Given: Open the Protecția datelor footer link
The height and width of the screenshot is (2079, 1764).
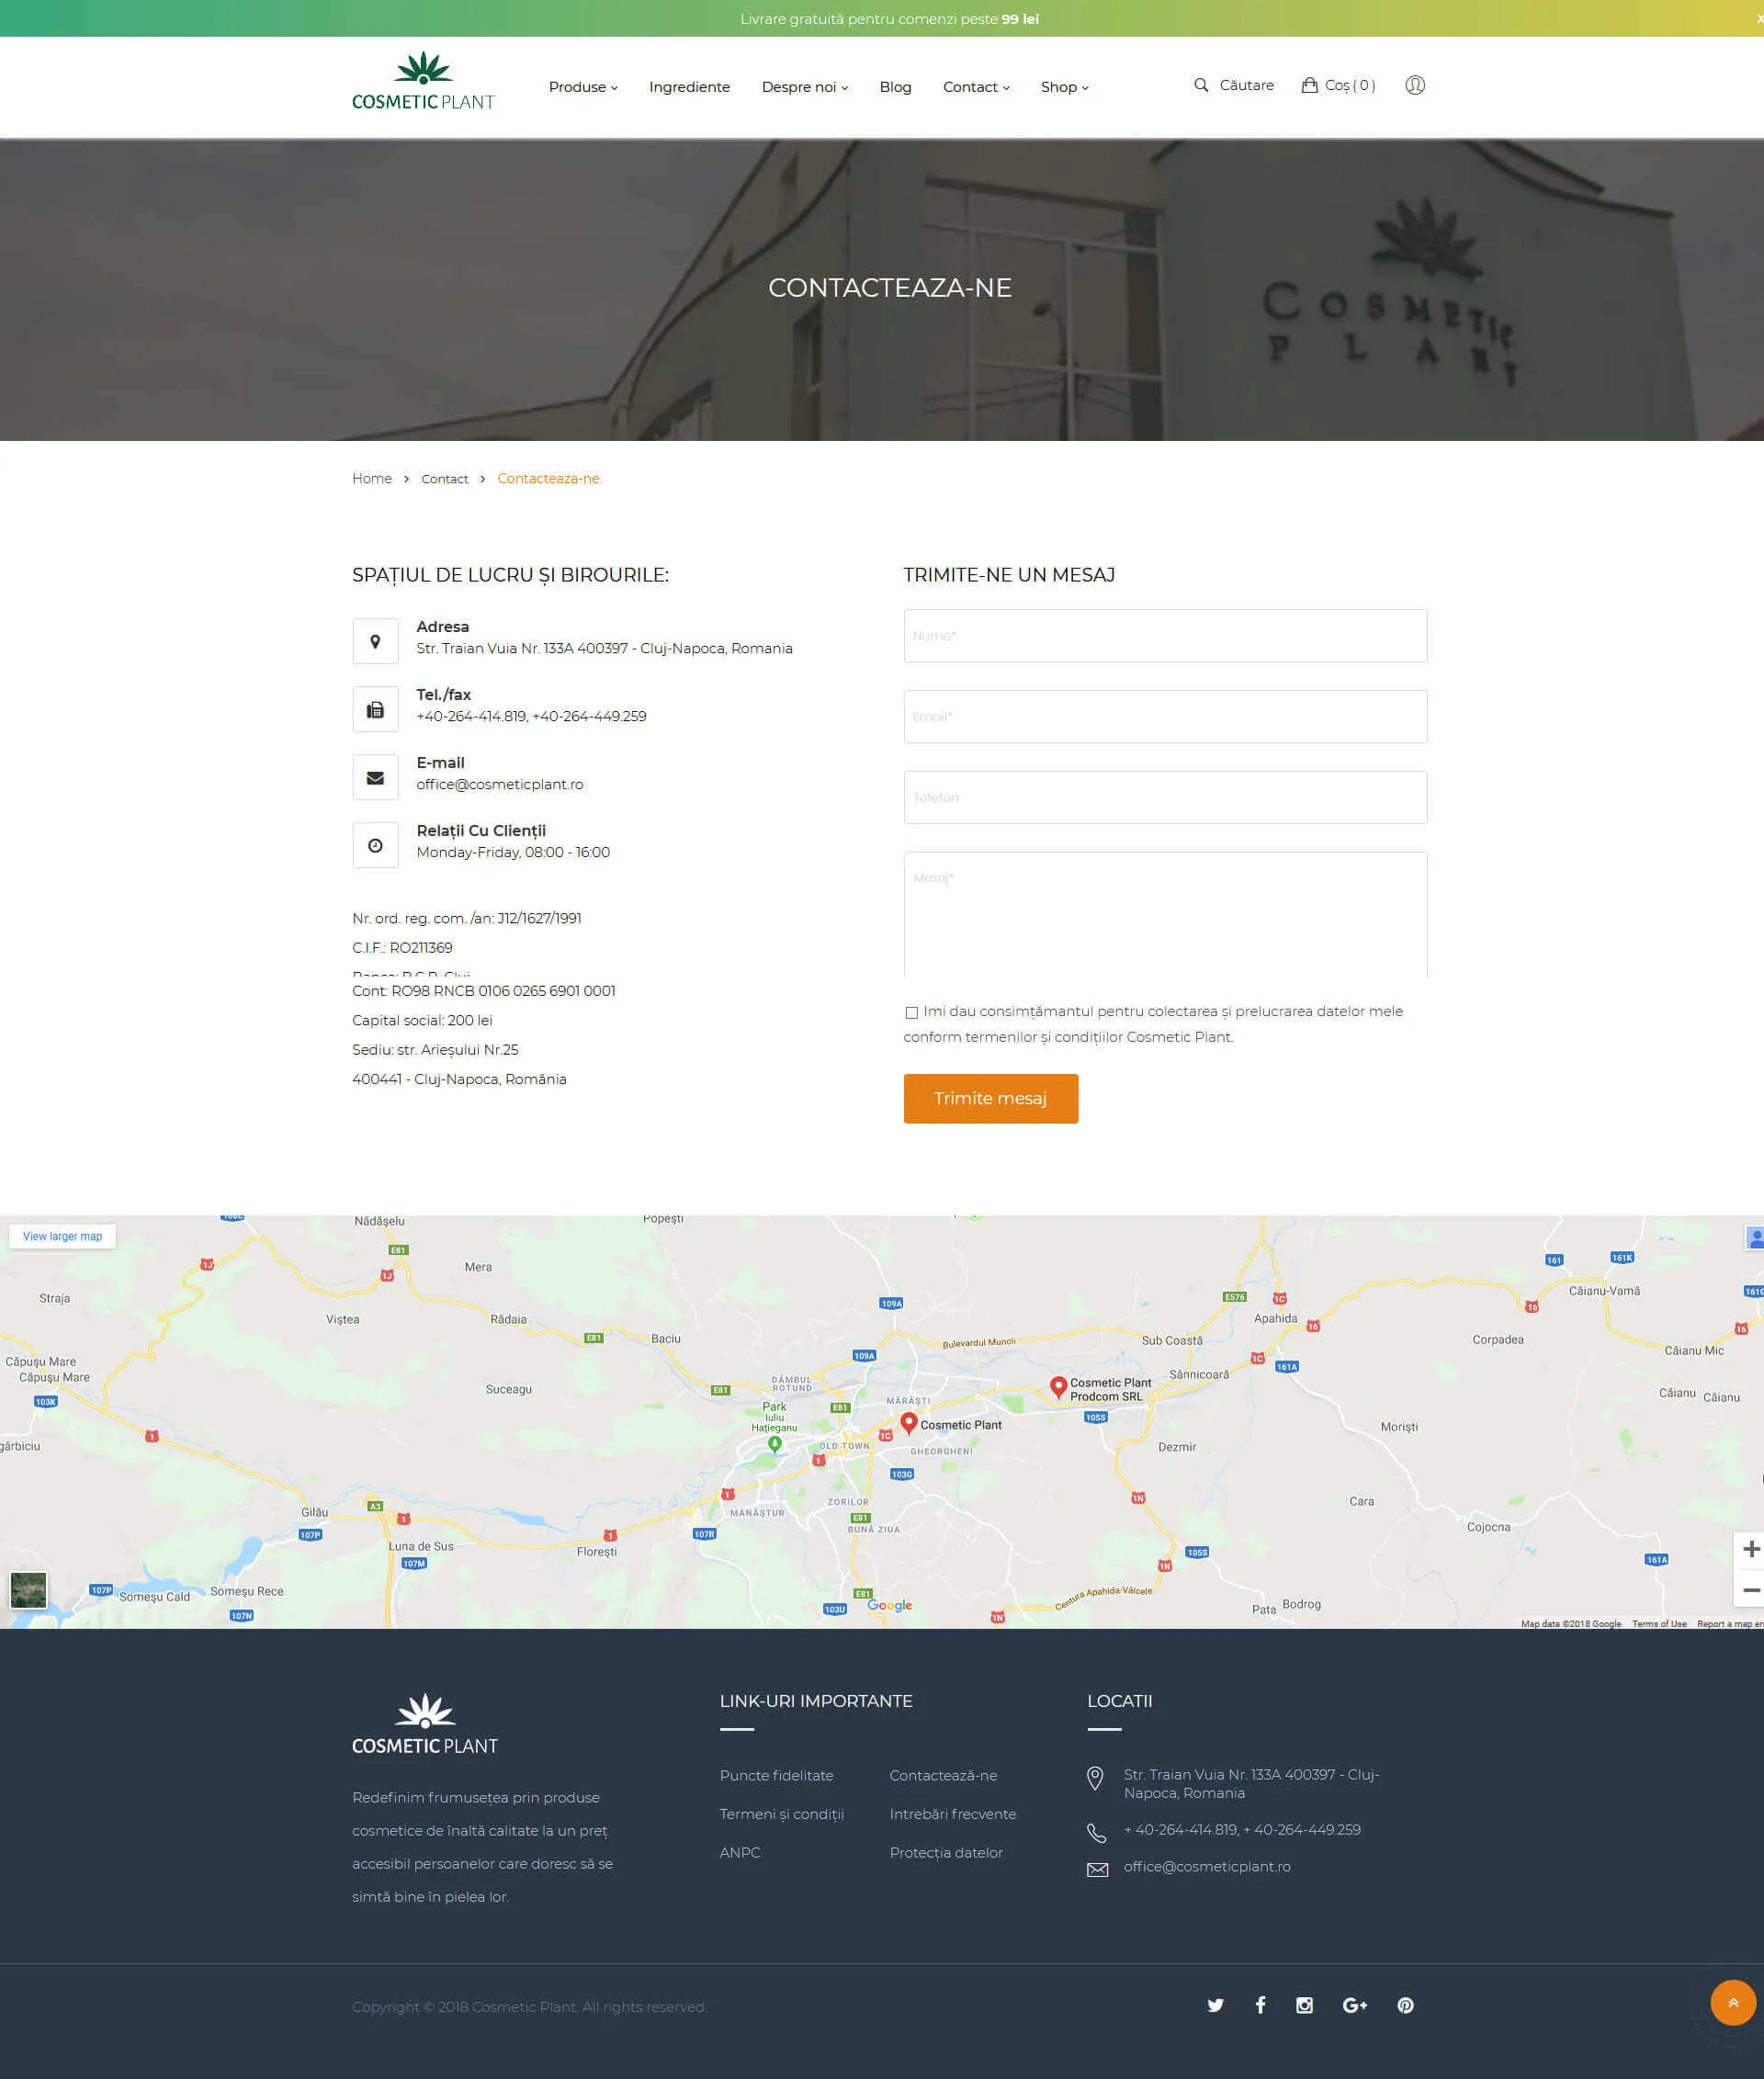Looking at the screenshot, I should 946,1852.
